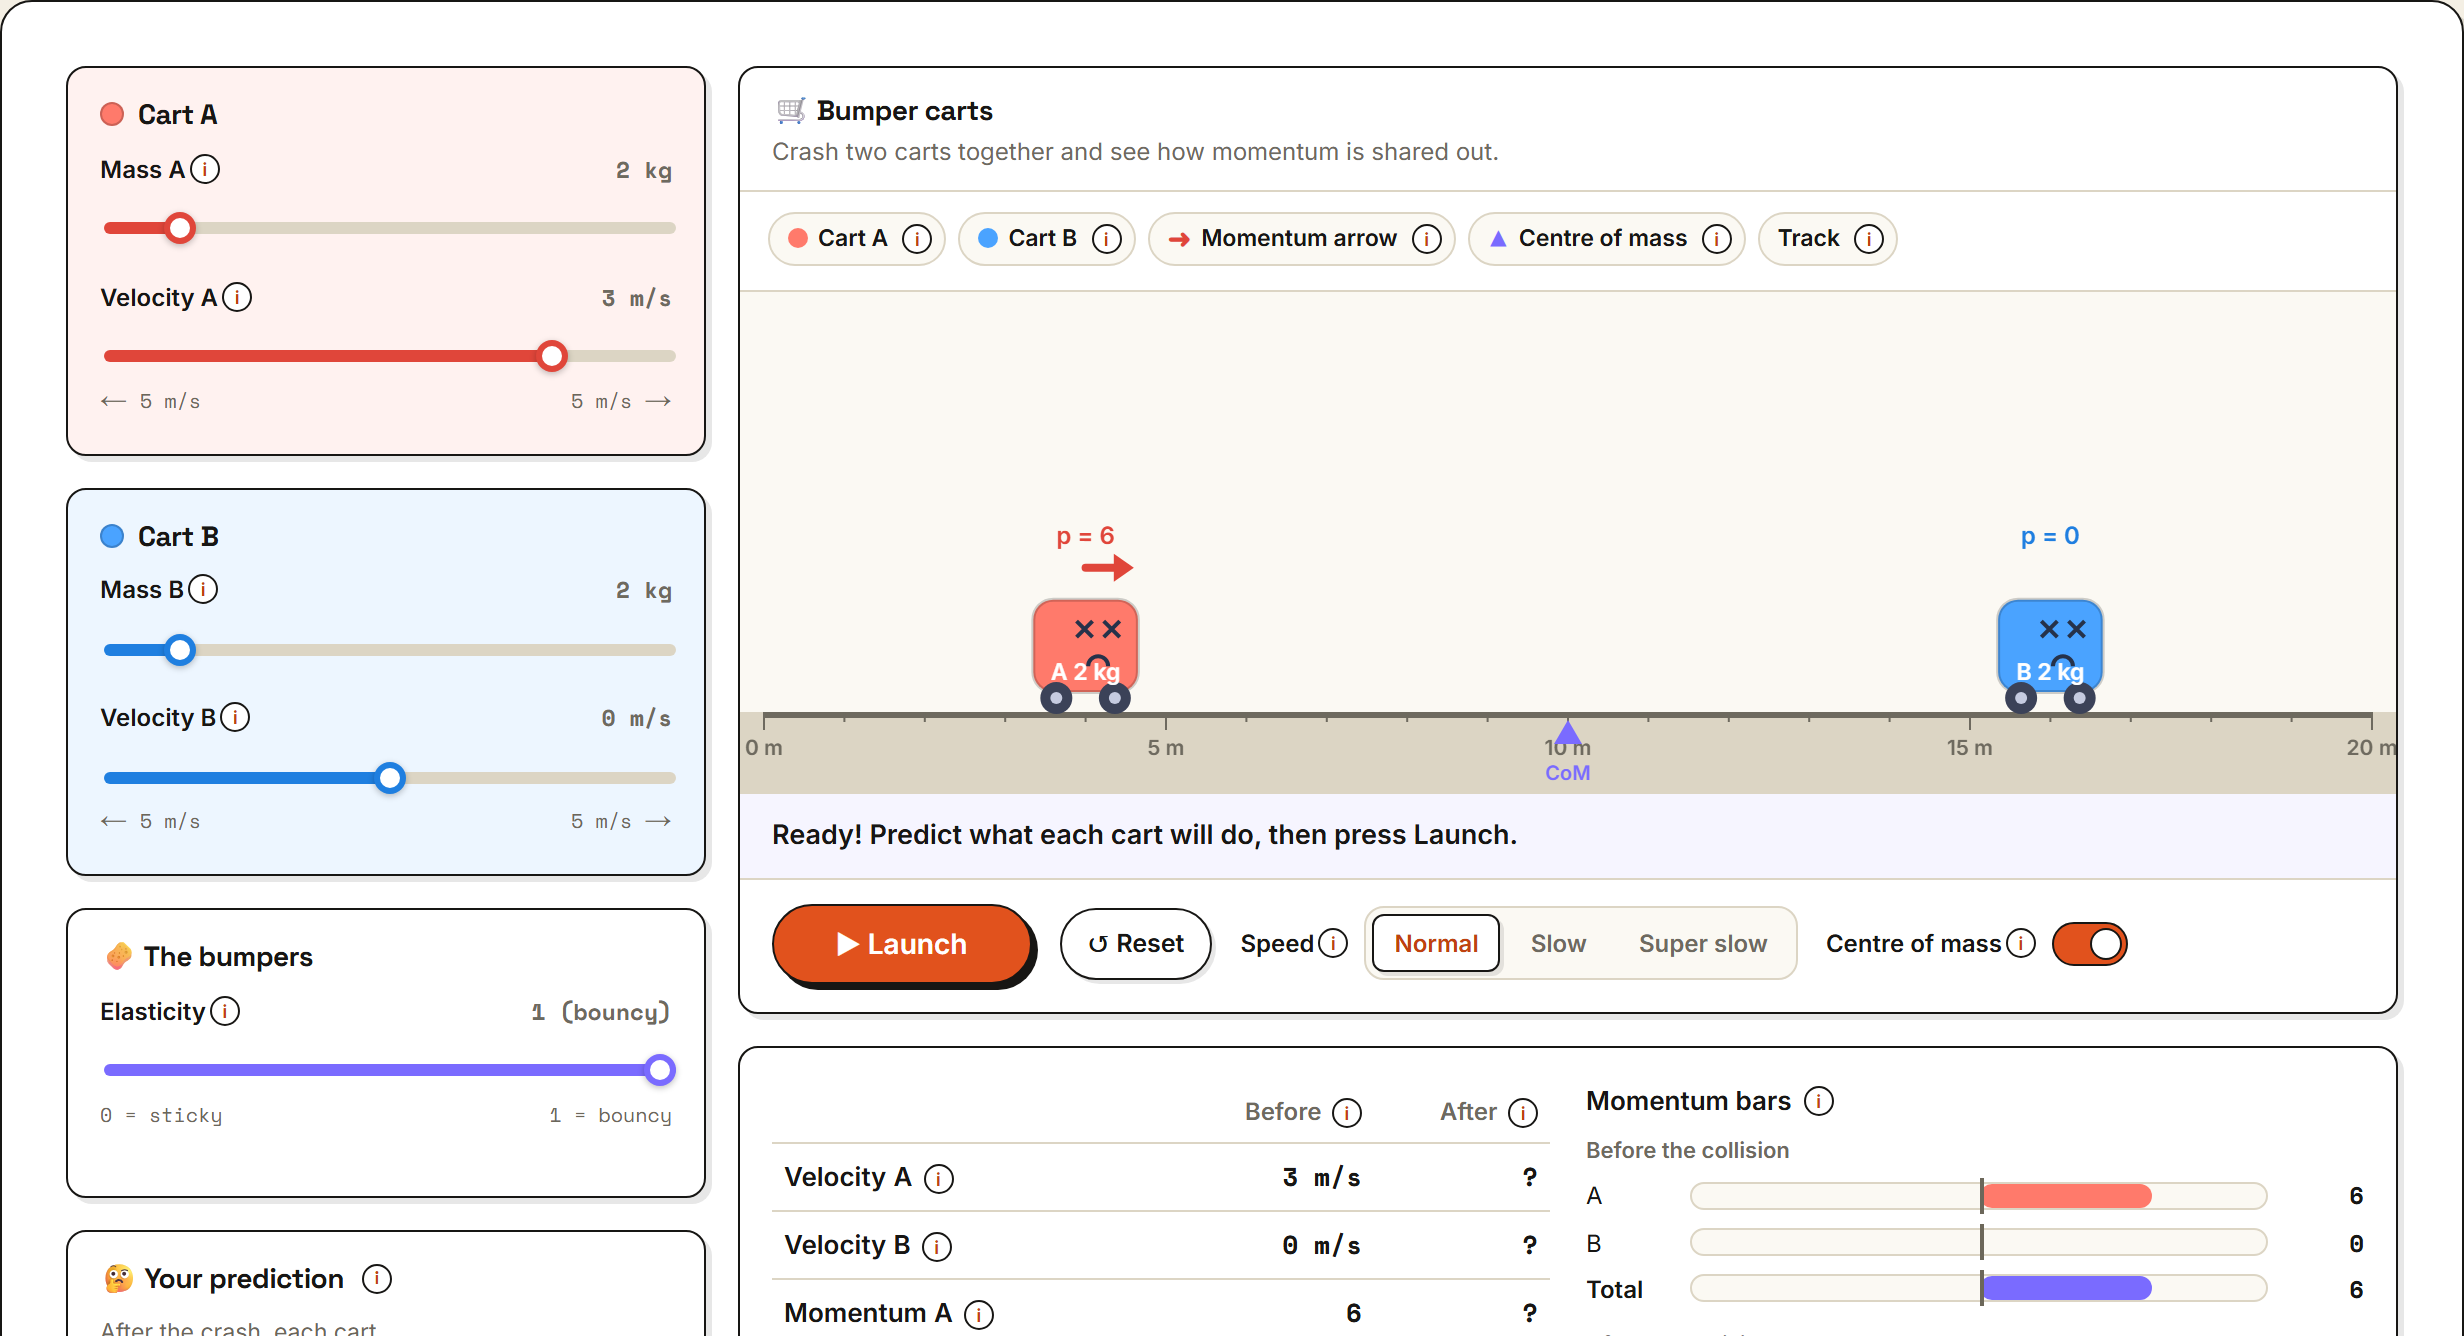Show info for Track legend chip
The width and height of the screenshot is (2464, 1336).
coord(1868,239)
